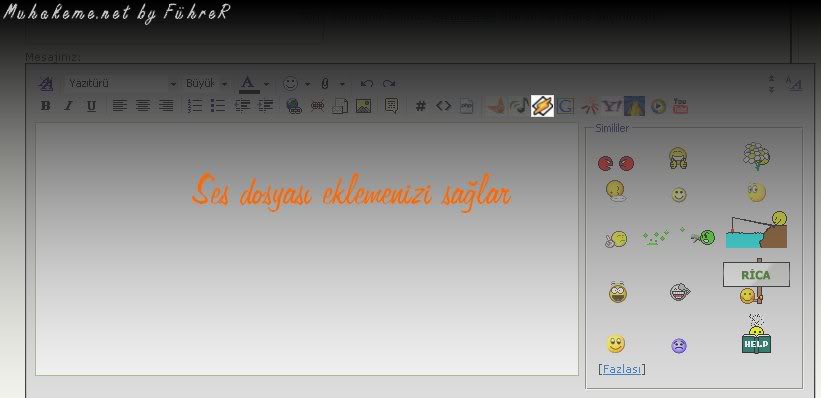The height and width of the screenshot is (398, 821).
Task: Click the remove link icon
Action: pos(317,106)
